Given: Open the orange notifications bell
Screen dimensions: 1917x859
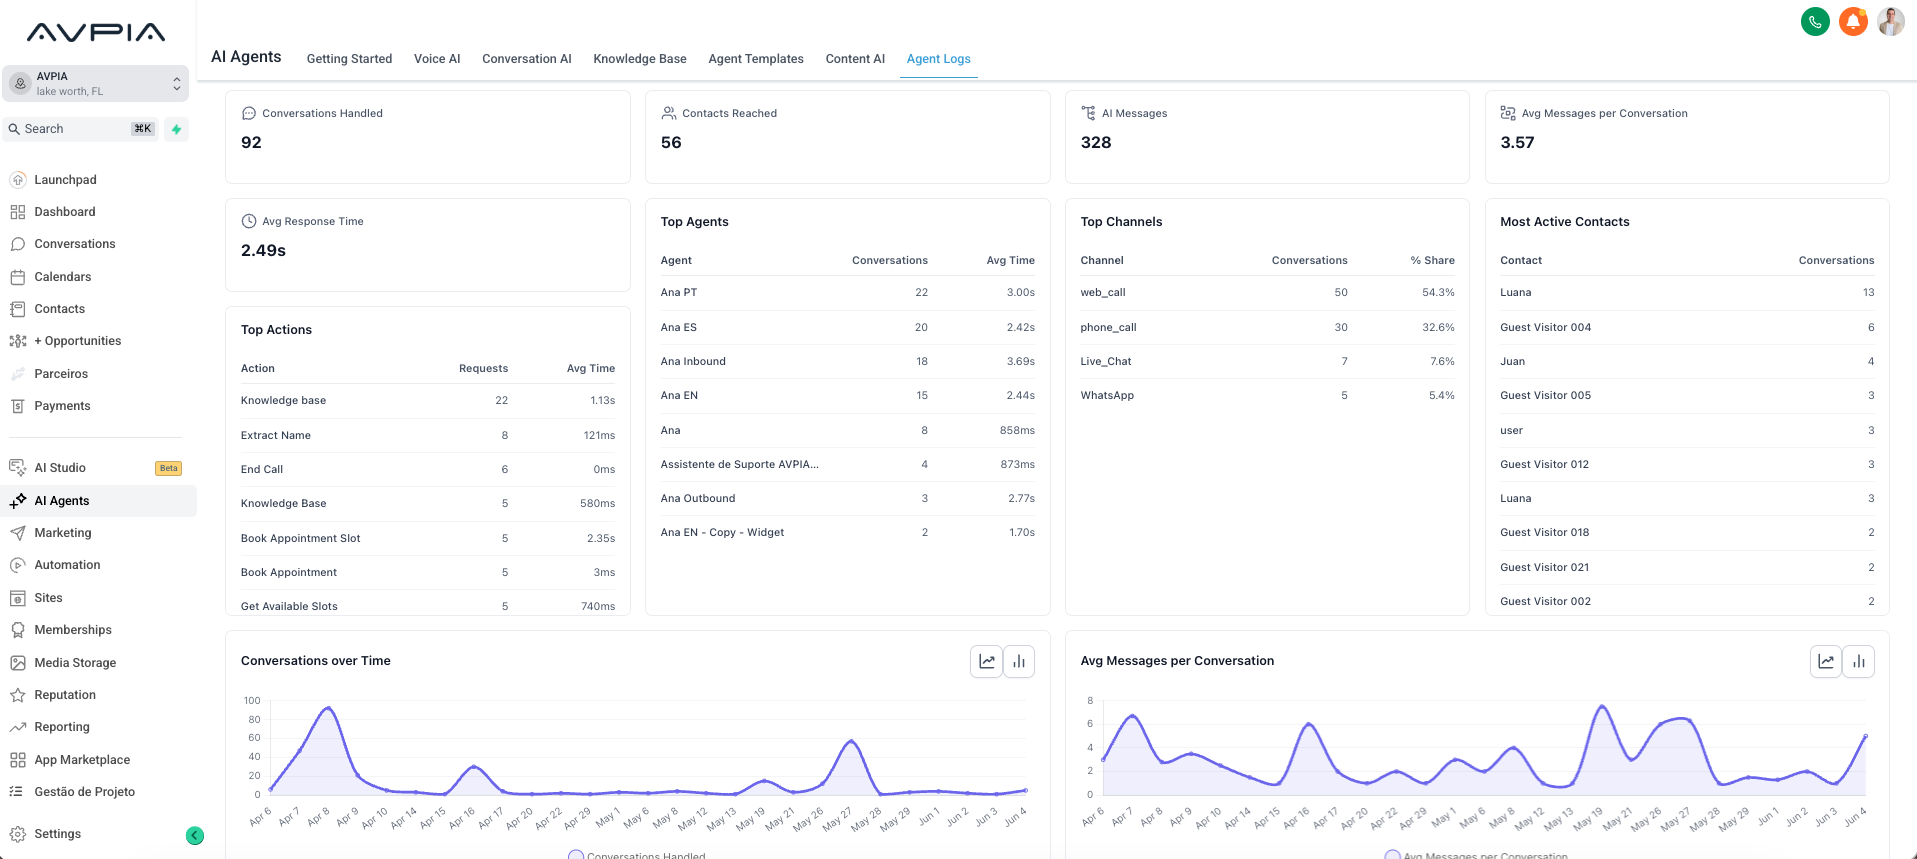Looking at the screenshot, I should (x=1853, y=21).
